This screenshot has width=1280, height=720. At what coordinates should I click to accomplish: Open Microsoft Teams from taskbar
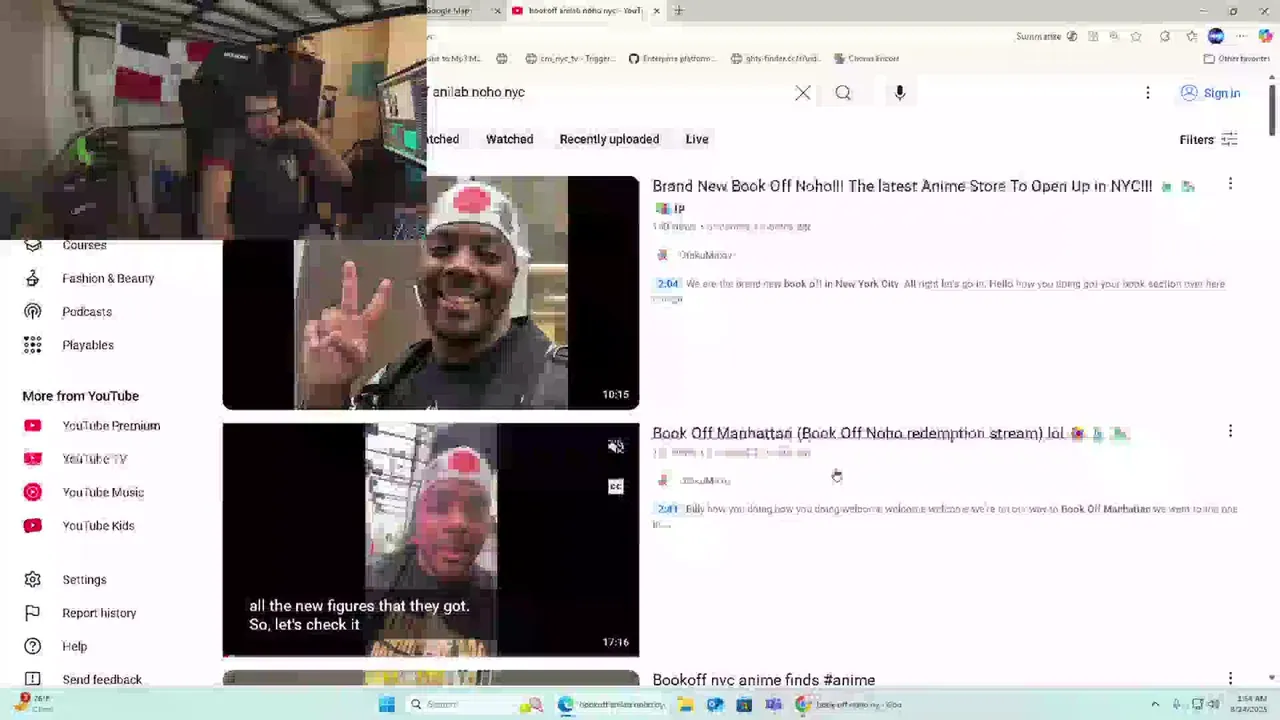pos(773,704)
